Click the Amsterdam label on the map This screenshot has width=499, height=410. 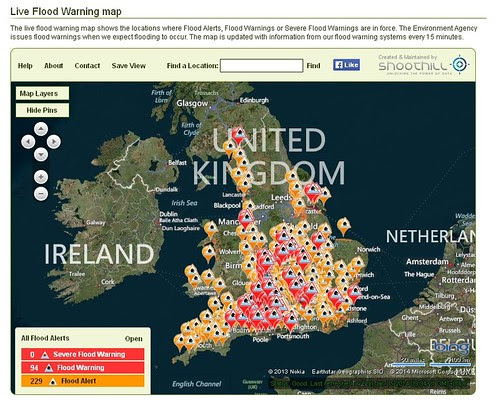427,262
